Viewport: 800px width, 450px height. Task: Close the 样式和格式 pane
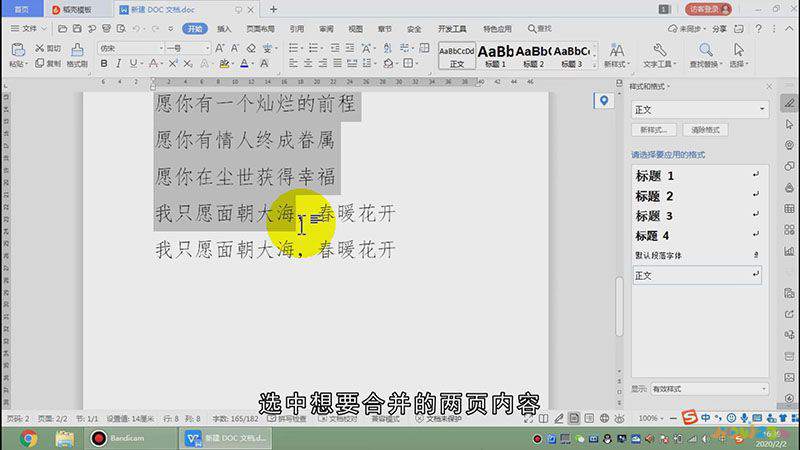[x=769, y=87]
